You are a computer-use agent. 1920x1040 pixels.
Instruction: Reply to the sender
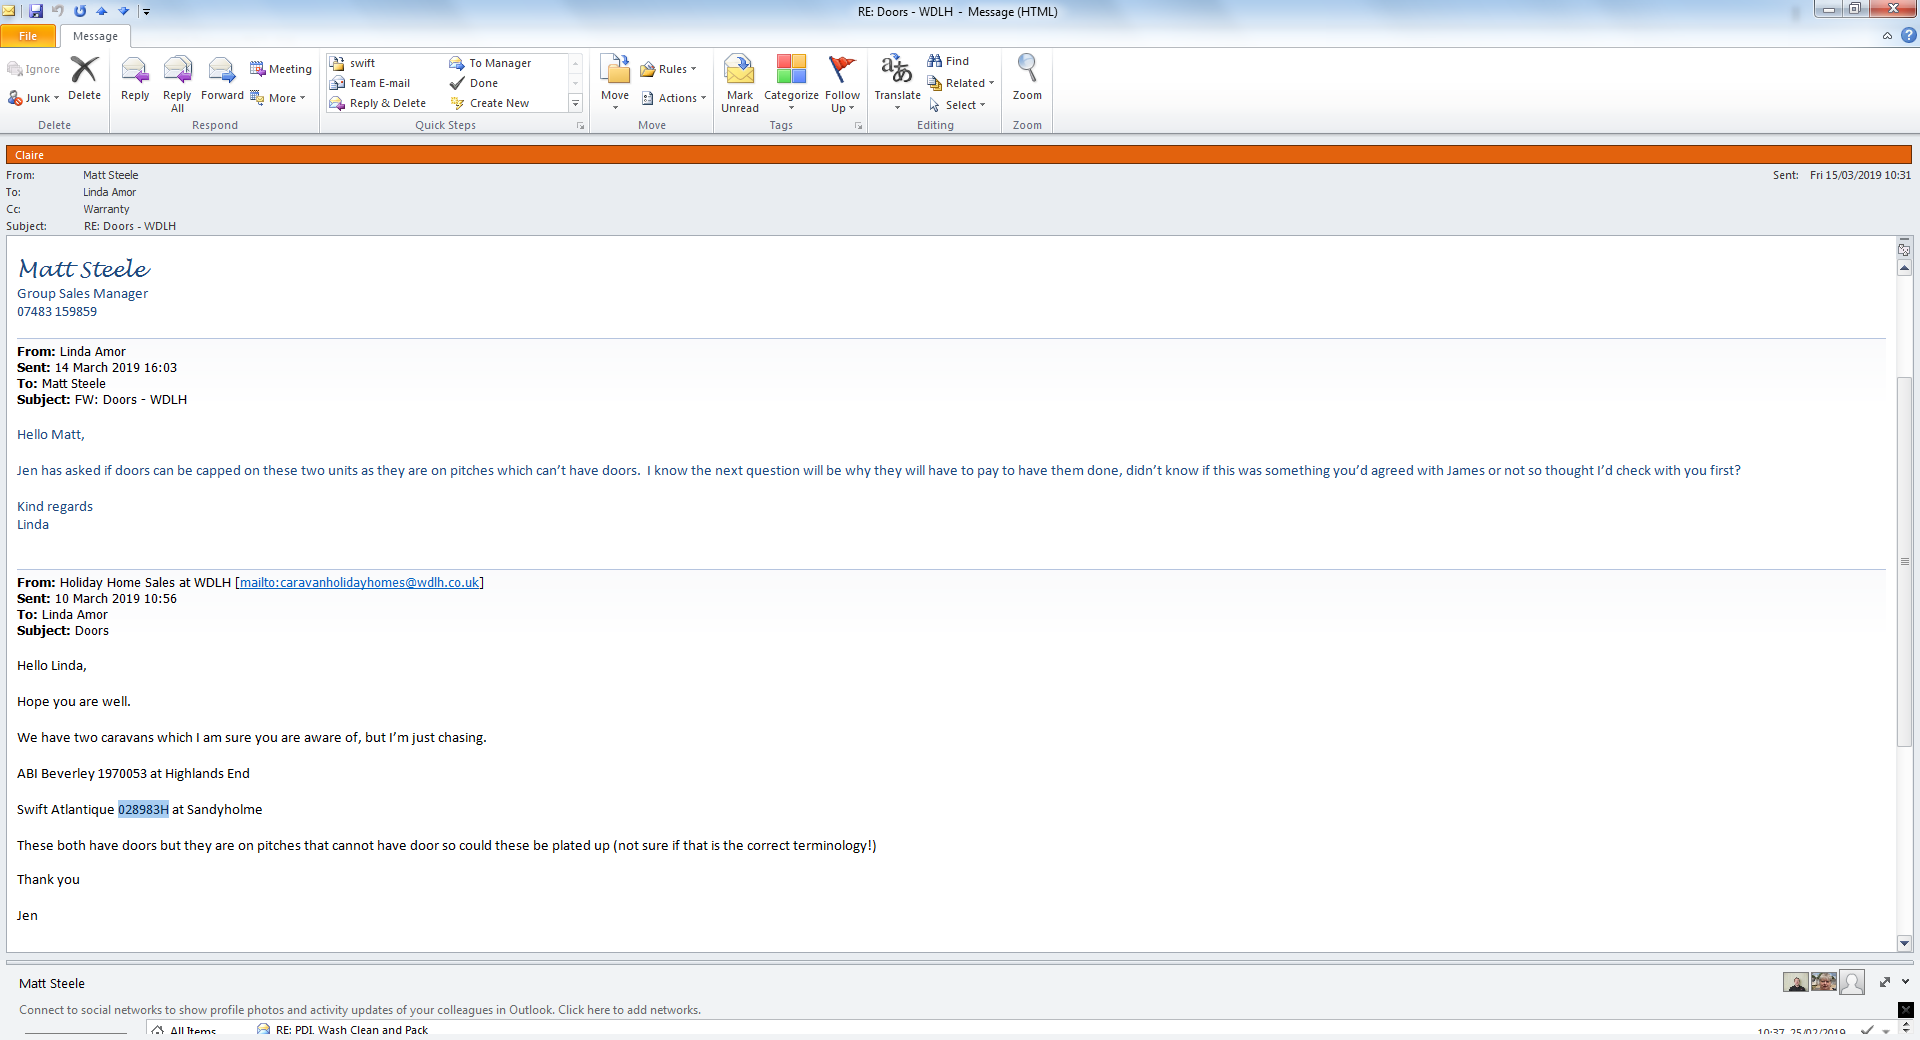[135, 78]
